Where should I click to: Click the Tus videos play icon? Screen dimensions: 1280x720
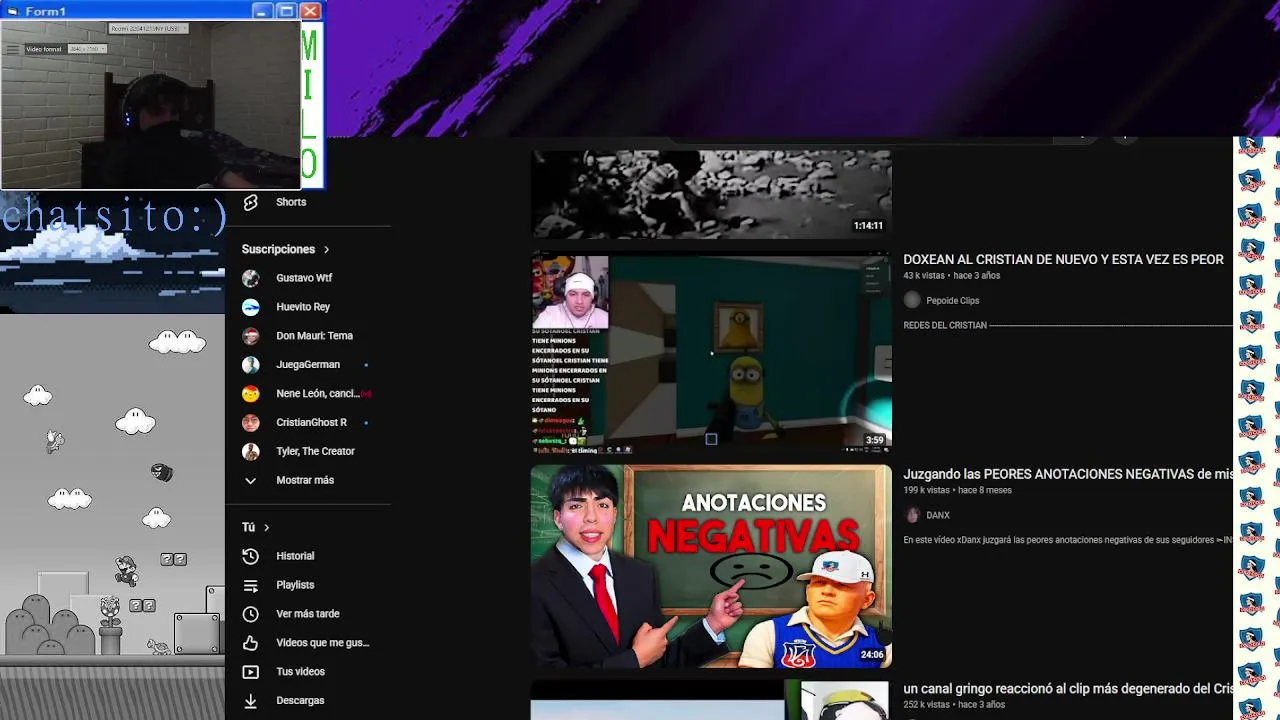[251, 672]
